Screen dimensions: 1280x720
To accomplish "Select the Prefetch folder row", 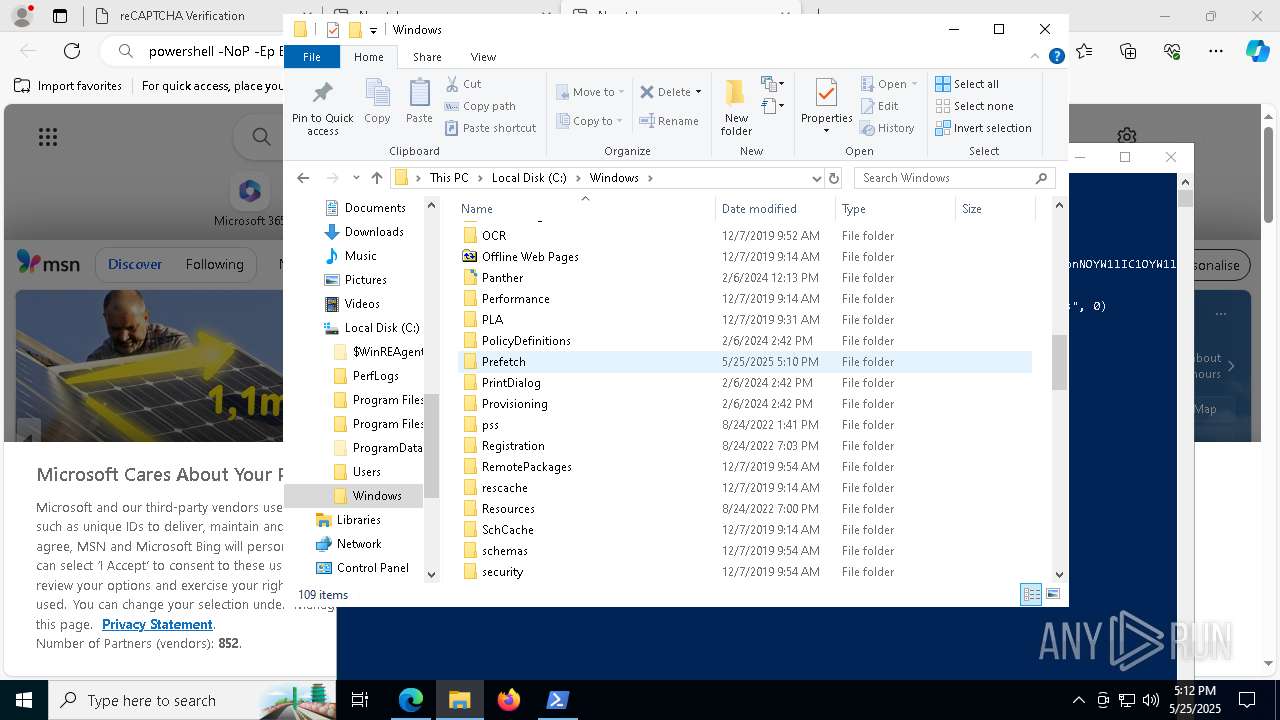I will click(745, 362).
